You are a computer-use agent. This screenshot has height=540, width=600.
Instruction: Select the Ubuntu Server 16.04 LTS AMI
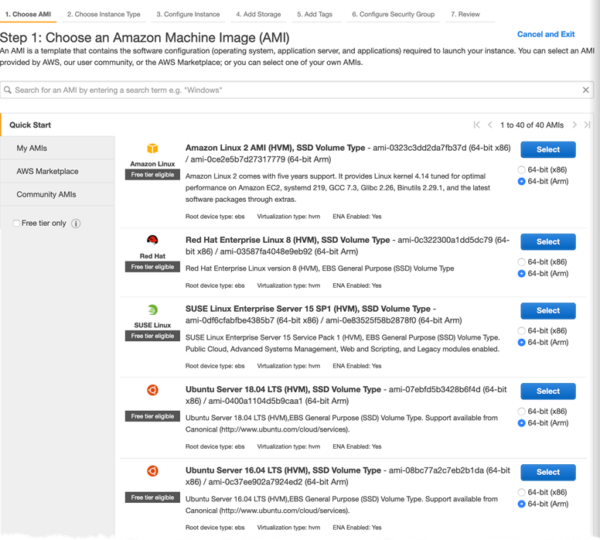pyautogui.click(x=548, y=472)
